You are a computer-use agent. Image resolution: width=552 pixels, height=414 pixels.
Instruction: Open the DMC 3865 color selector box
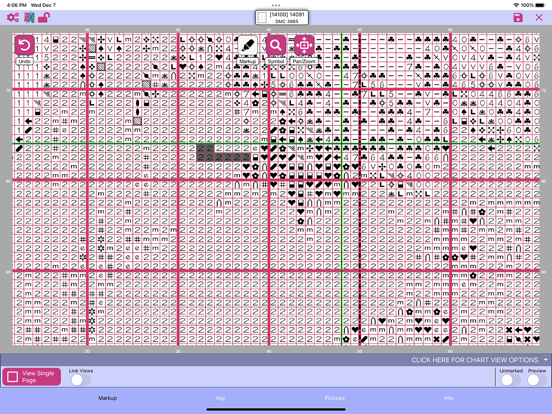282,18
